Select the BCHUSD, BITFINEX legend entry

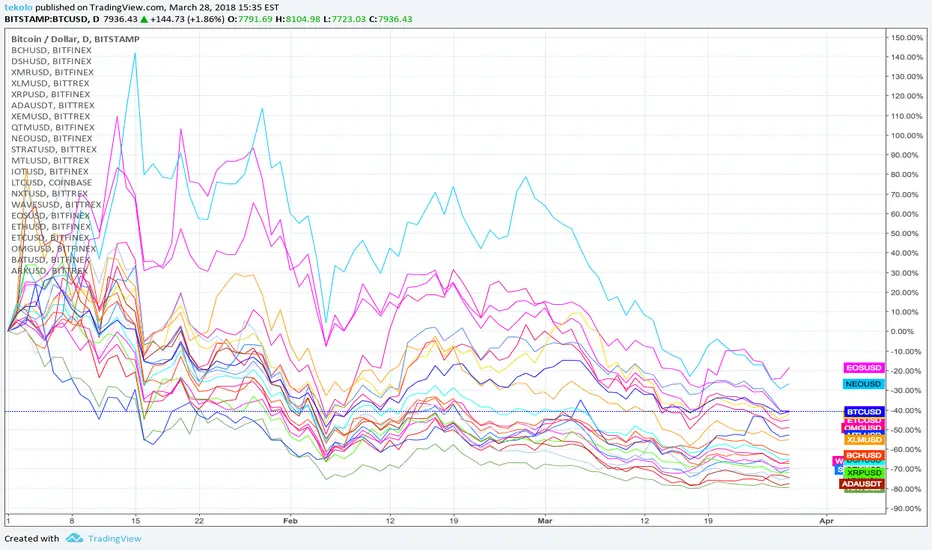click(52, 50)
